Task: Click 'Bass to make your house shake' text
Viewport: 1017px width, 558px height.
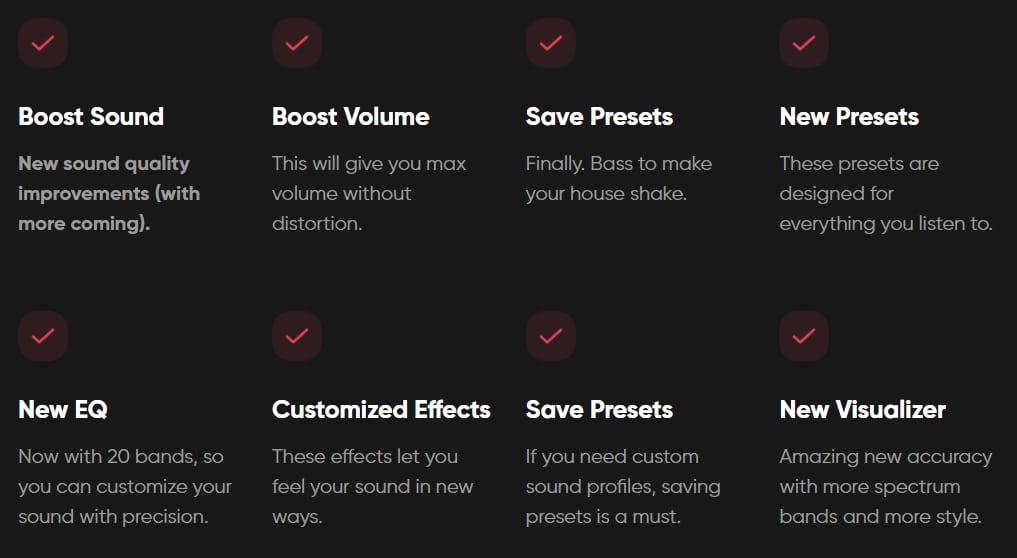Action: tap(619, 178)
